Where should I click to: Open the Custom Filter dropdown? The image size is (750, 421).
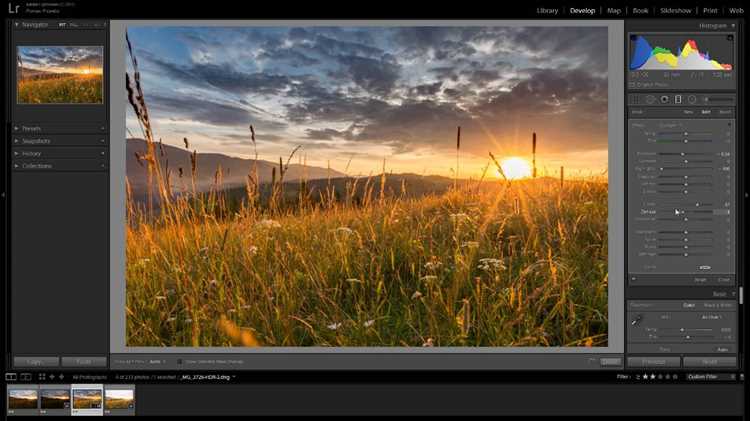(710, 377)
